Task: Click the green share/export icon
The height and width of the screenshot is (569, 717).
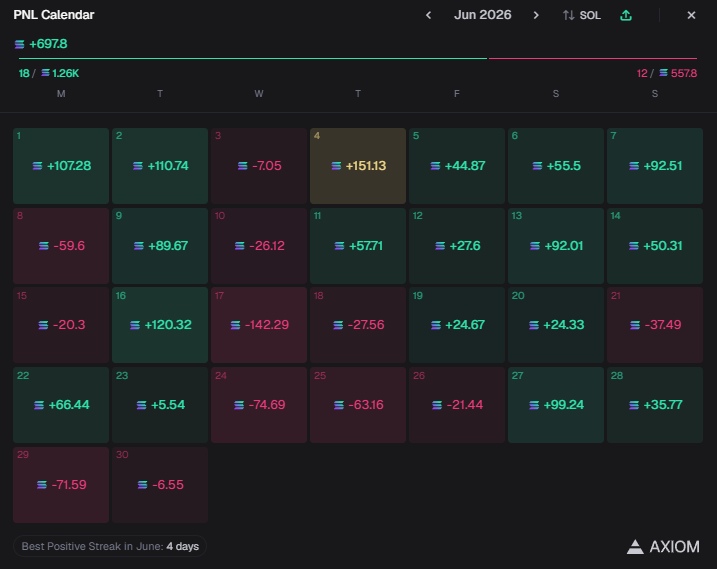Action: tap(626, 15)
